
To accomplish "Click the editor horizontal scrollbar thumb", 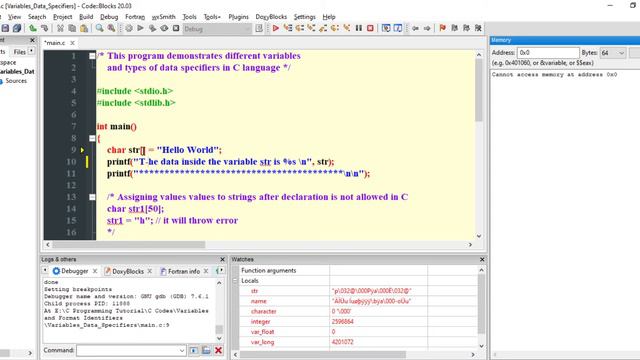I will pyautogui.click(x=129, y=244).
